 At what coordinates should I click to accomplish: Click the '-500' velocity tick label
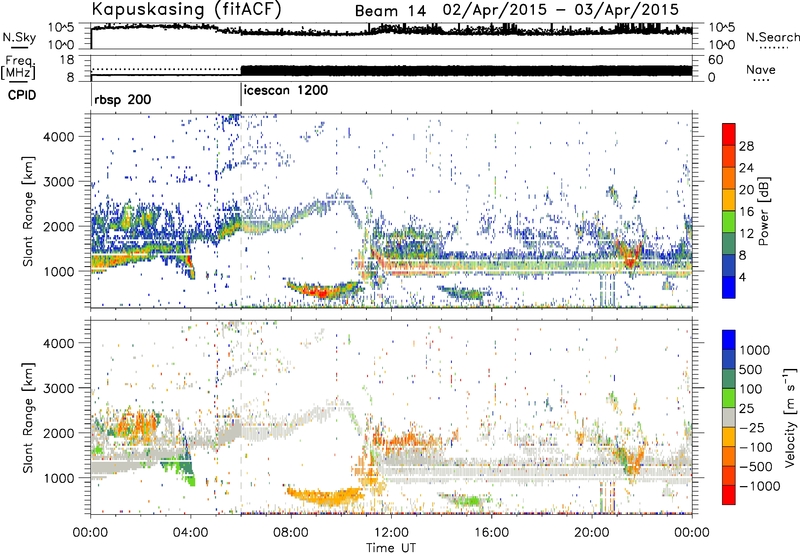[756, 467]
